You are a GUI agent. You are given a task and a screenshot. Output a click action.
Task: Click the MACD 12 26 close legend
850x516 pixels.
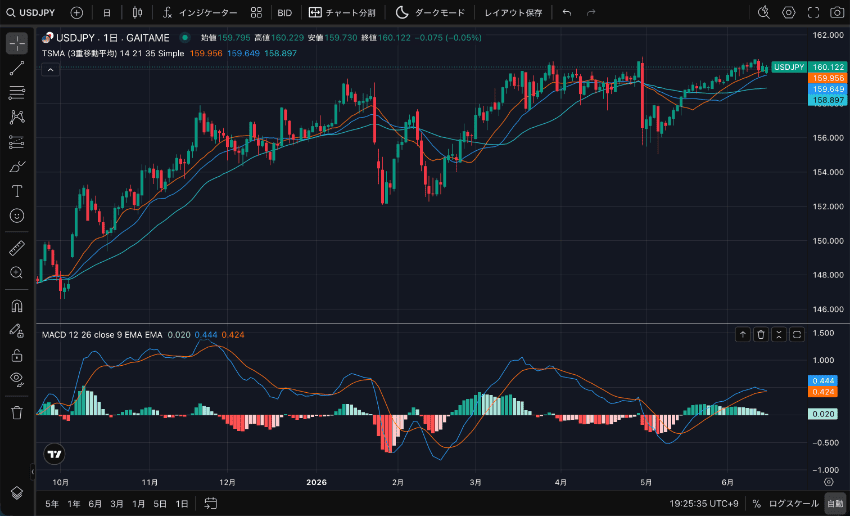[102, 335]
